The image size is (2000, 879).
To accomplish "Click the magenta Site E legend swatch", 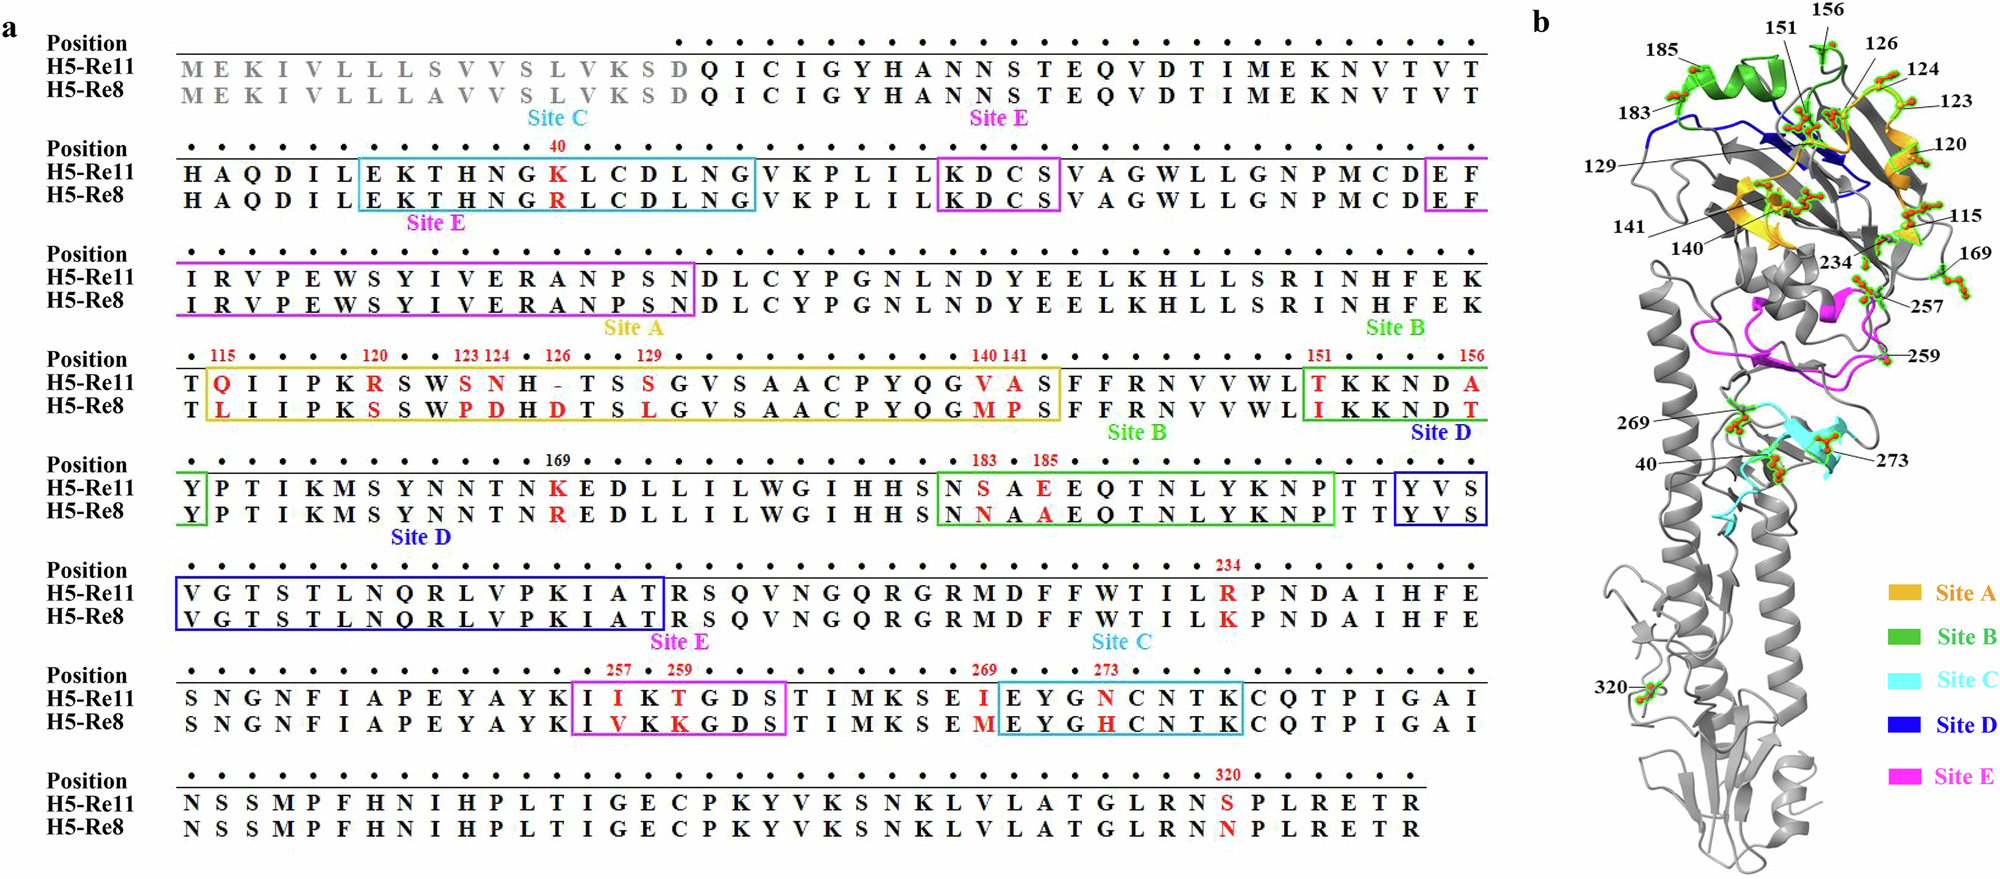I will coord(1904,777).
